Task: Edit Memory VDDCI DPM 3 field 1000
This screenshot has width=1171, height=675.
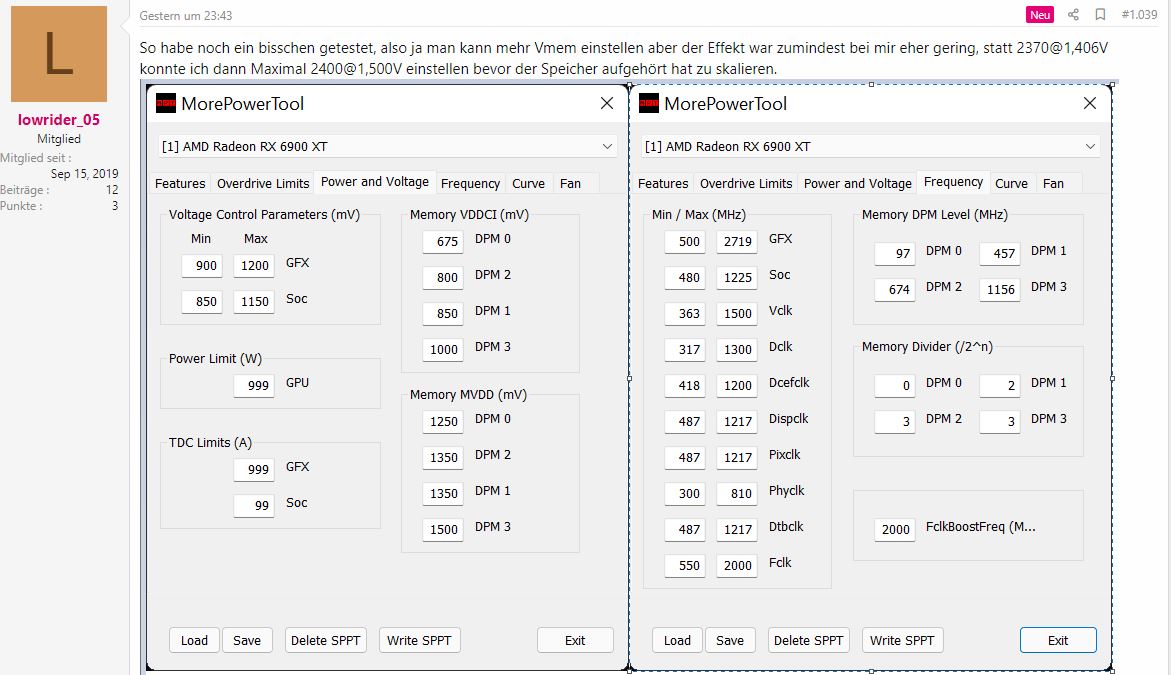Action: [443, 349]
